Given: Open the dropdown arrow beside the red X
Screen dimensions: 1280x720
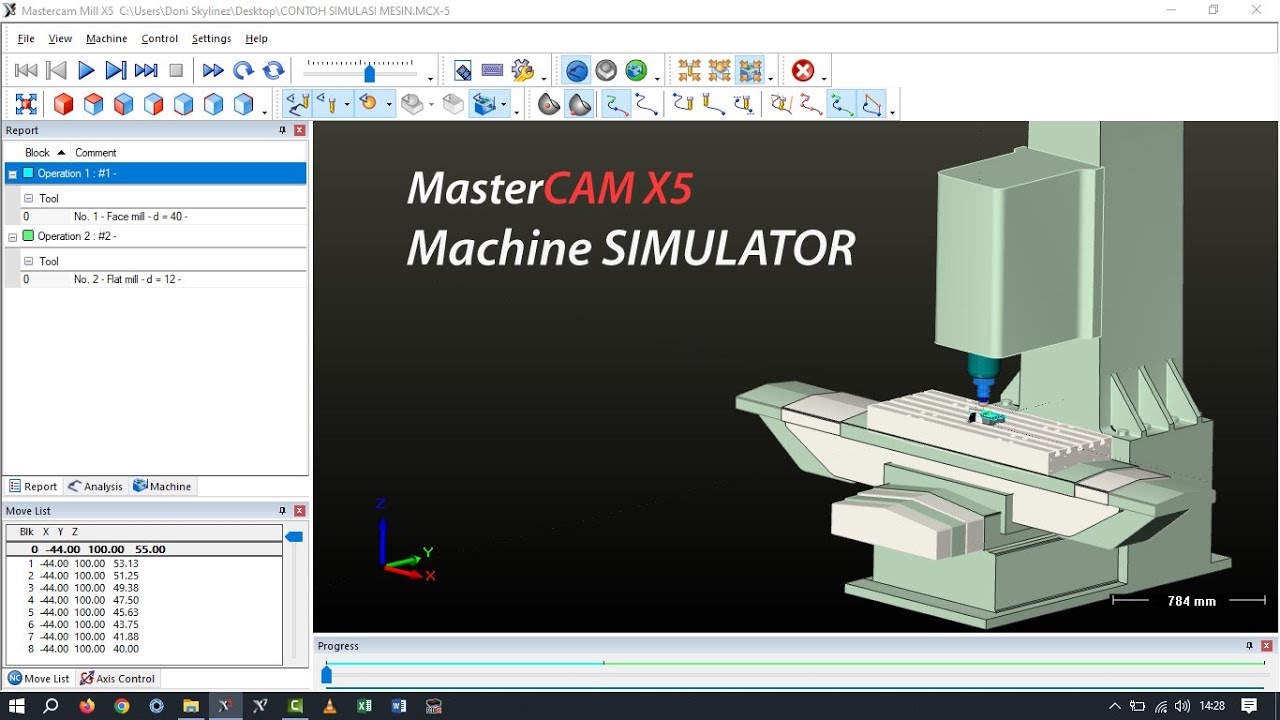Looking at the screenshot, I should 824,78.
